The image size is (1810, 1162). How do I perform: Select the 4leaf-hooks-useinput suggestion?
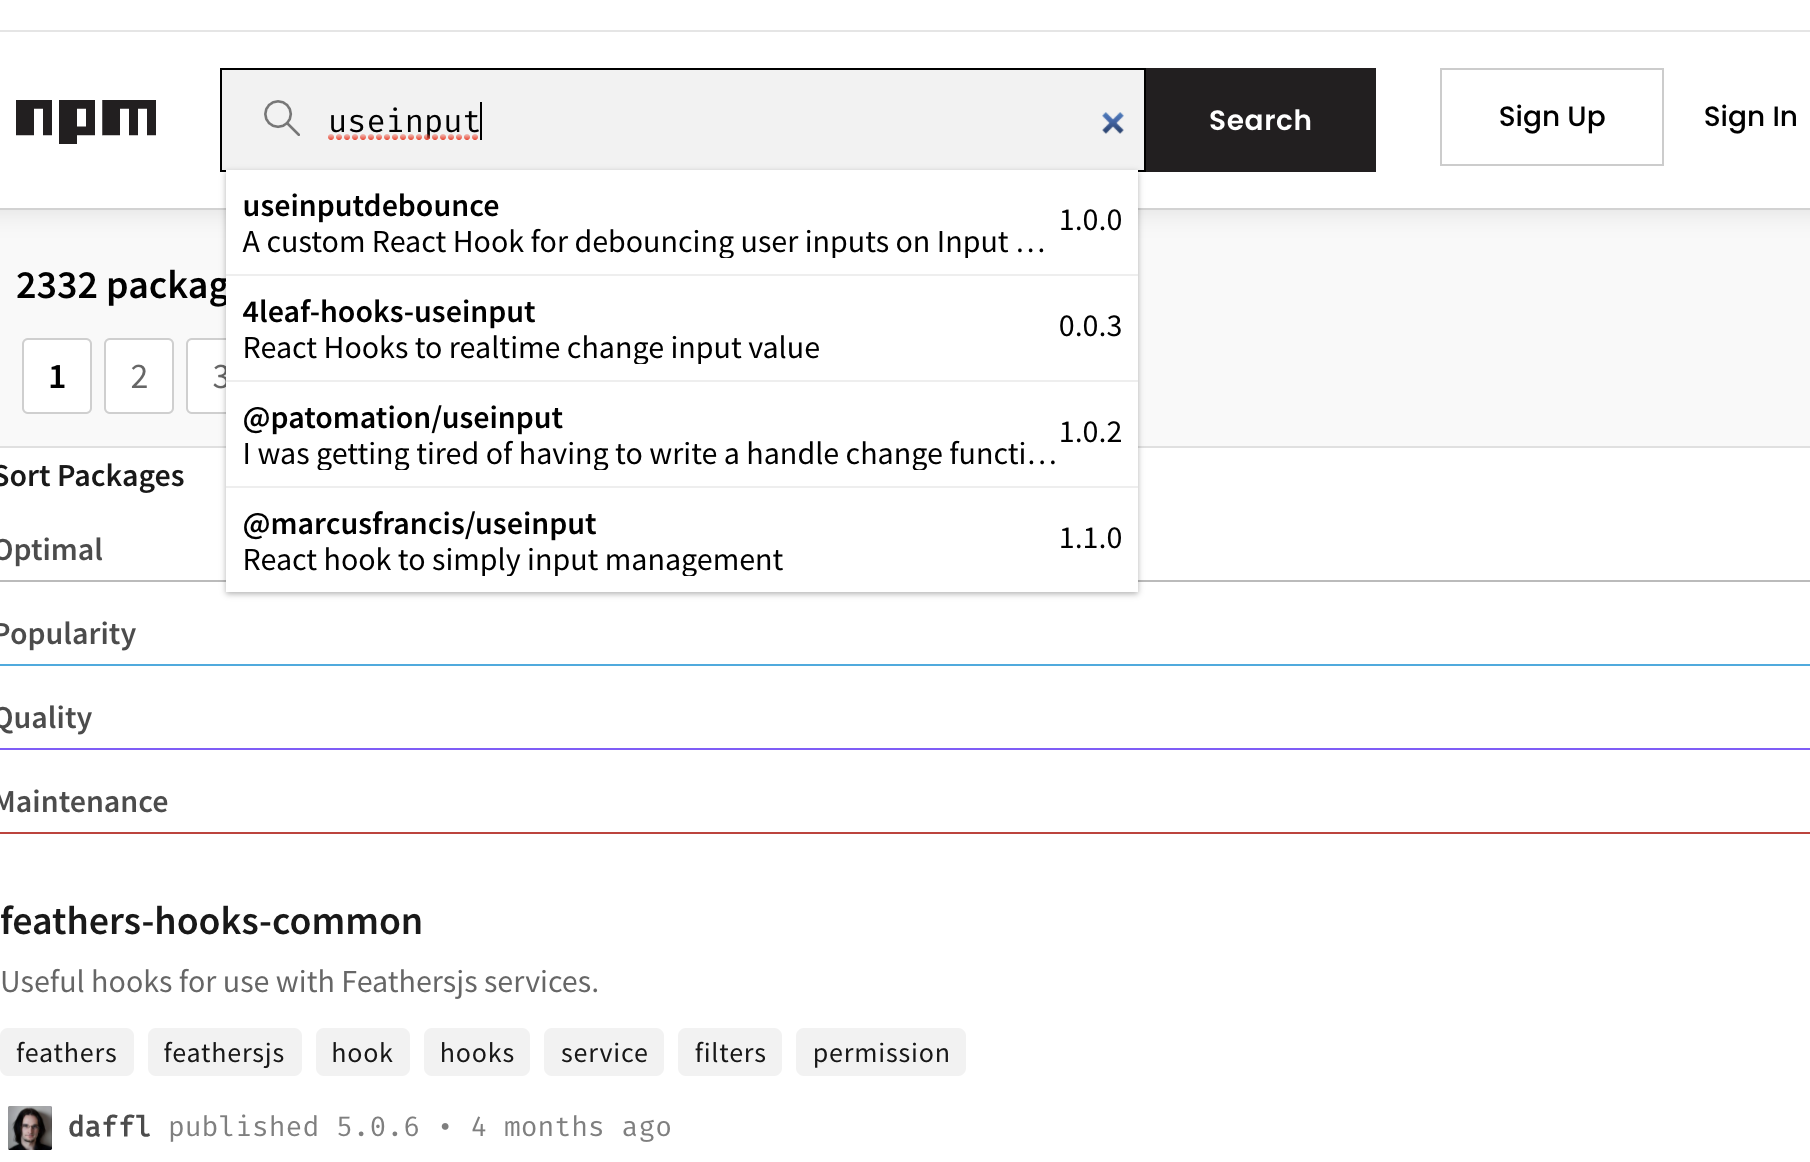[682, 329]
